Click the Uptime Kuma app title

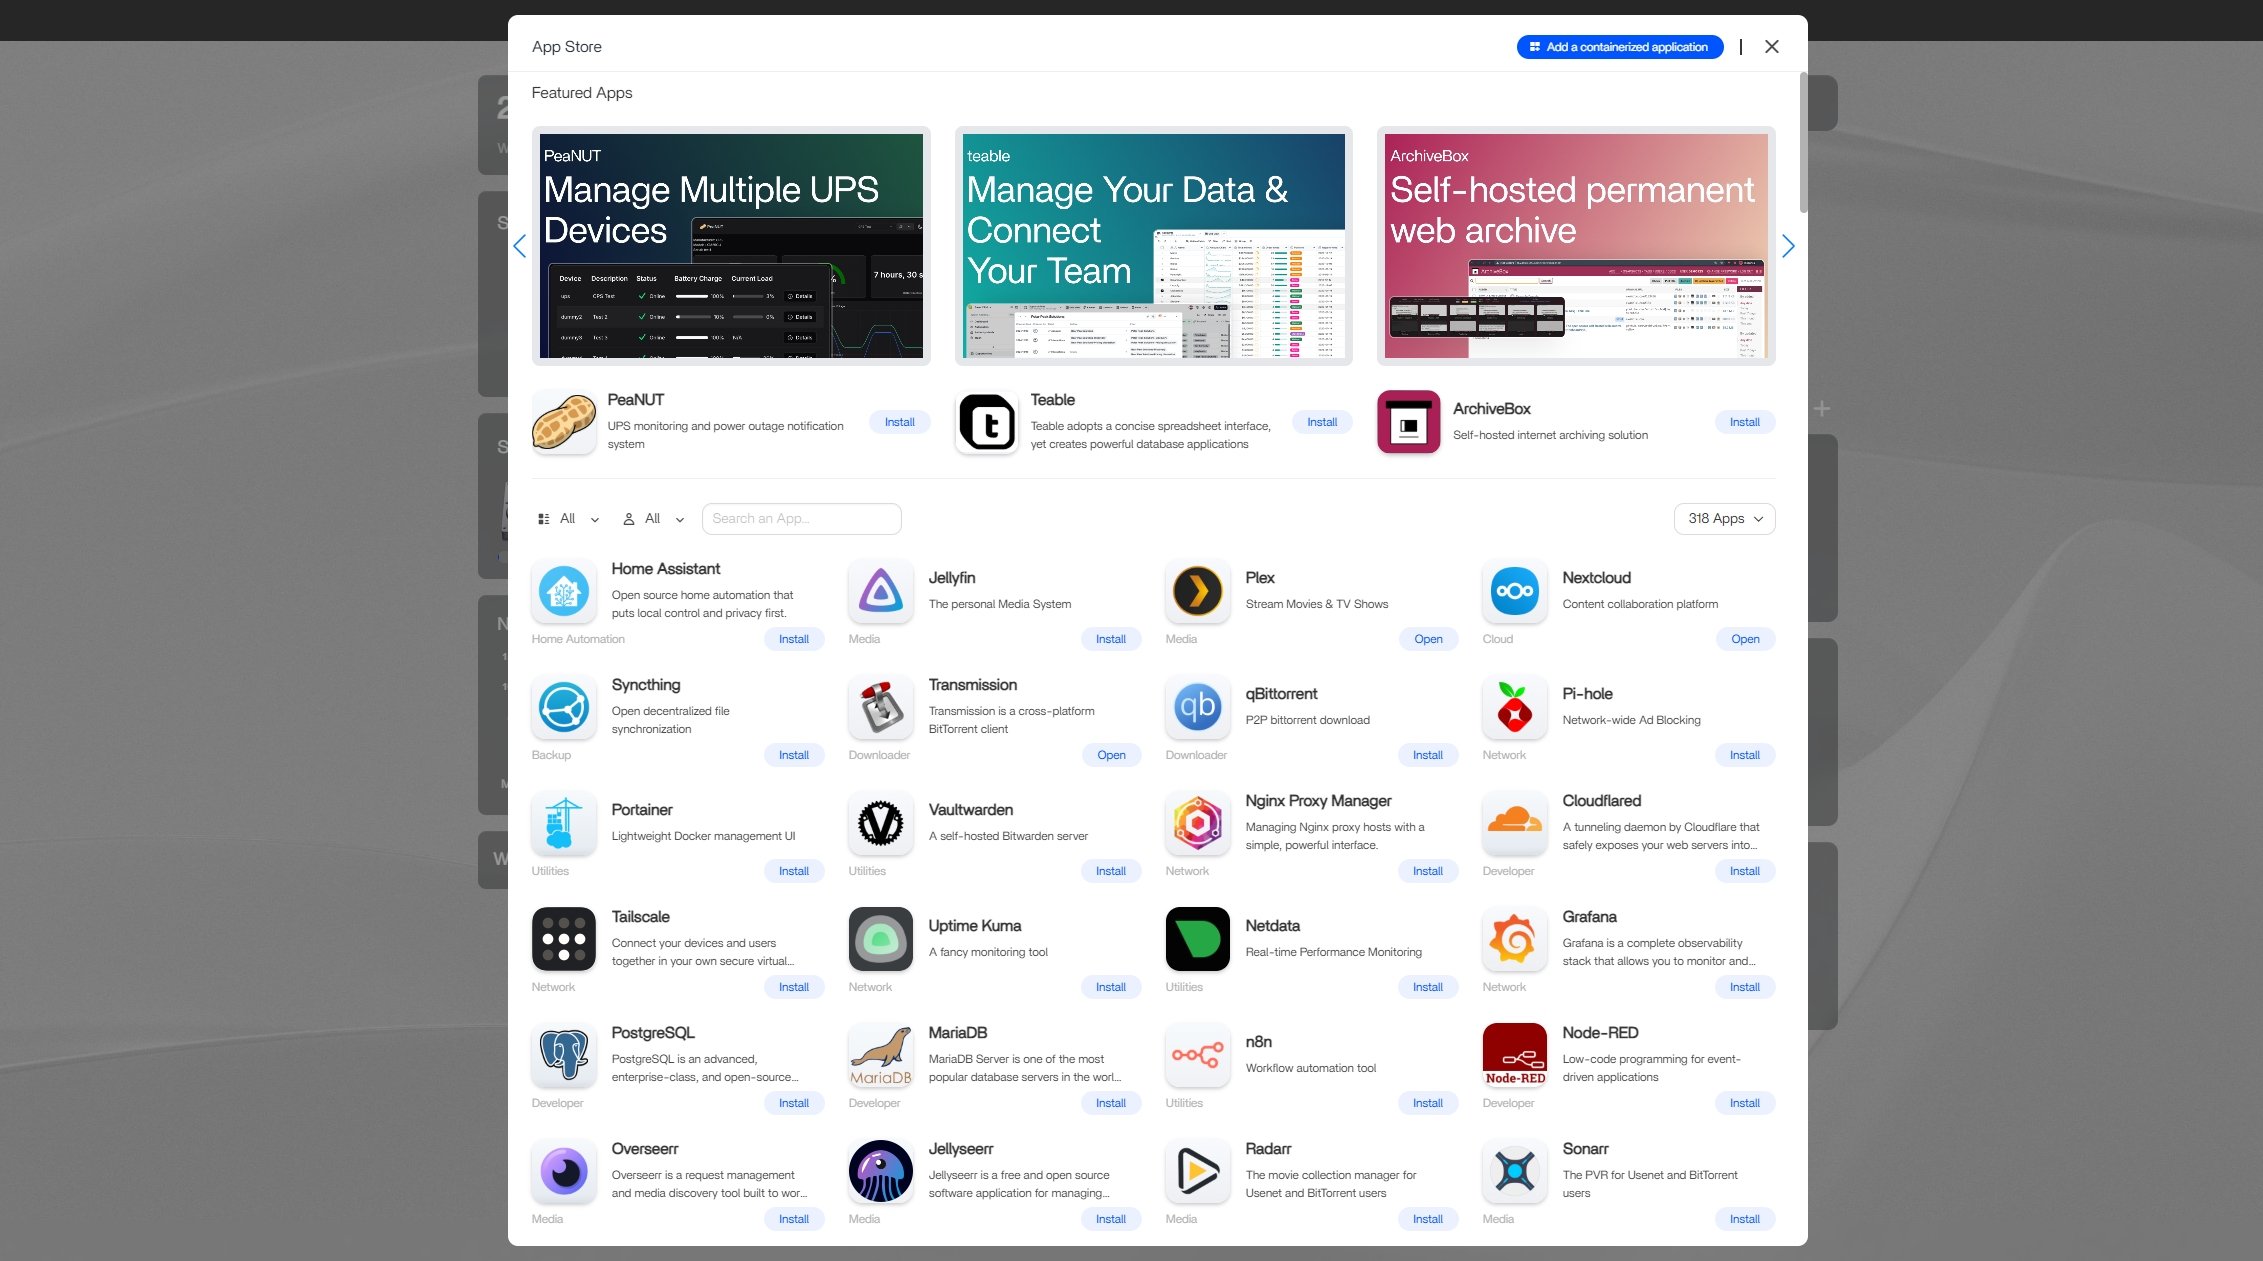974,926
